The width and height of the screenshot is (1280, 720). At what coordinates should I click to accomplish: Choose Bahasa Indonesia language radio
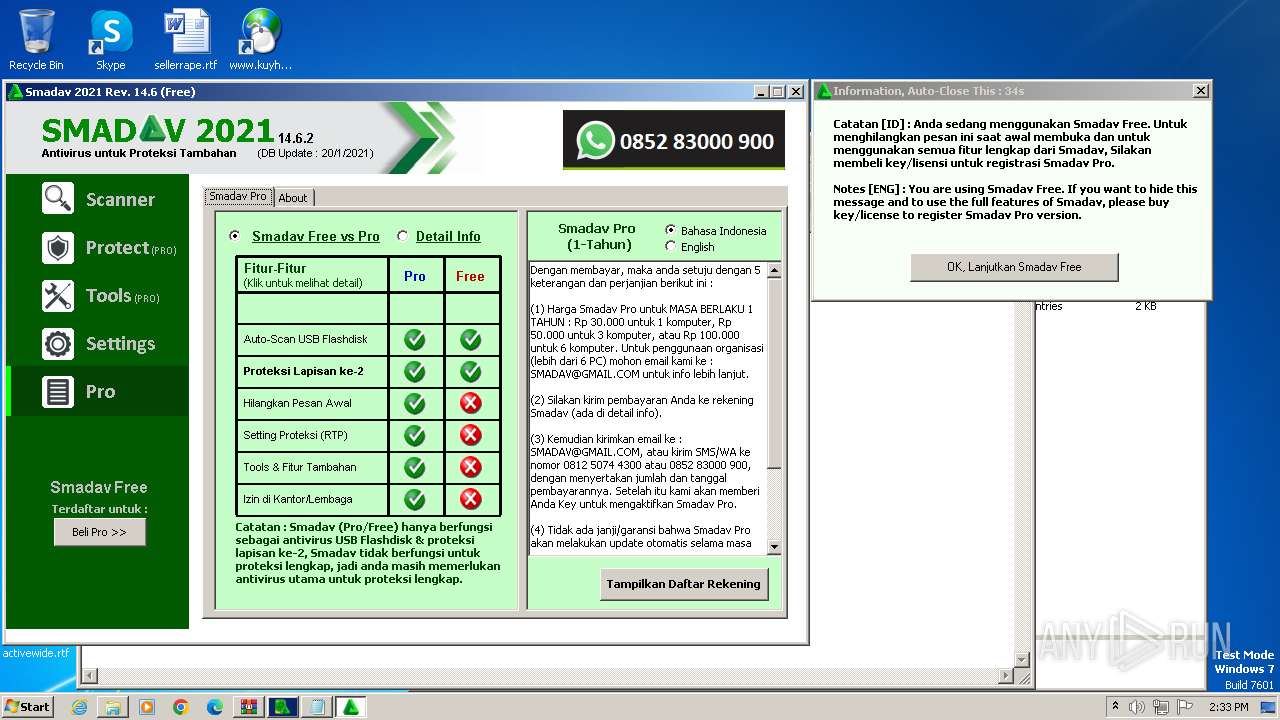click(670, 230)
